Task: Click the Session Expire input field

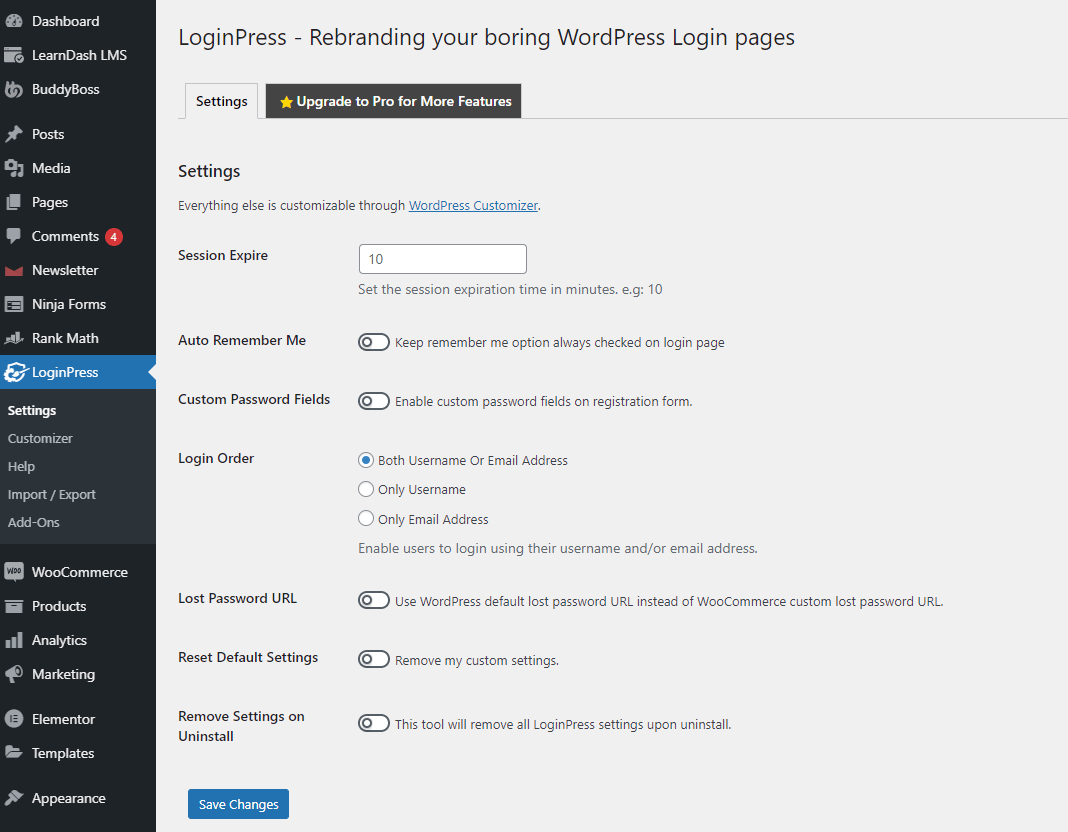Action: pyautogui.click(x=442, y=259)
